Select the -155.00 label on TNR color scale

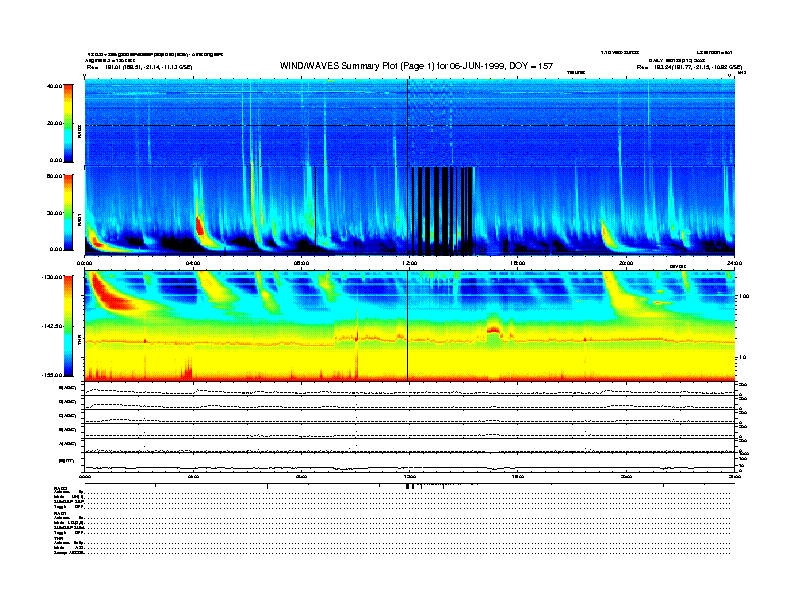click(x=52, y=375)
